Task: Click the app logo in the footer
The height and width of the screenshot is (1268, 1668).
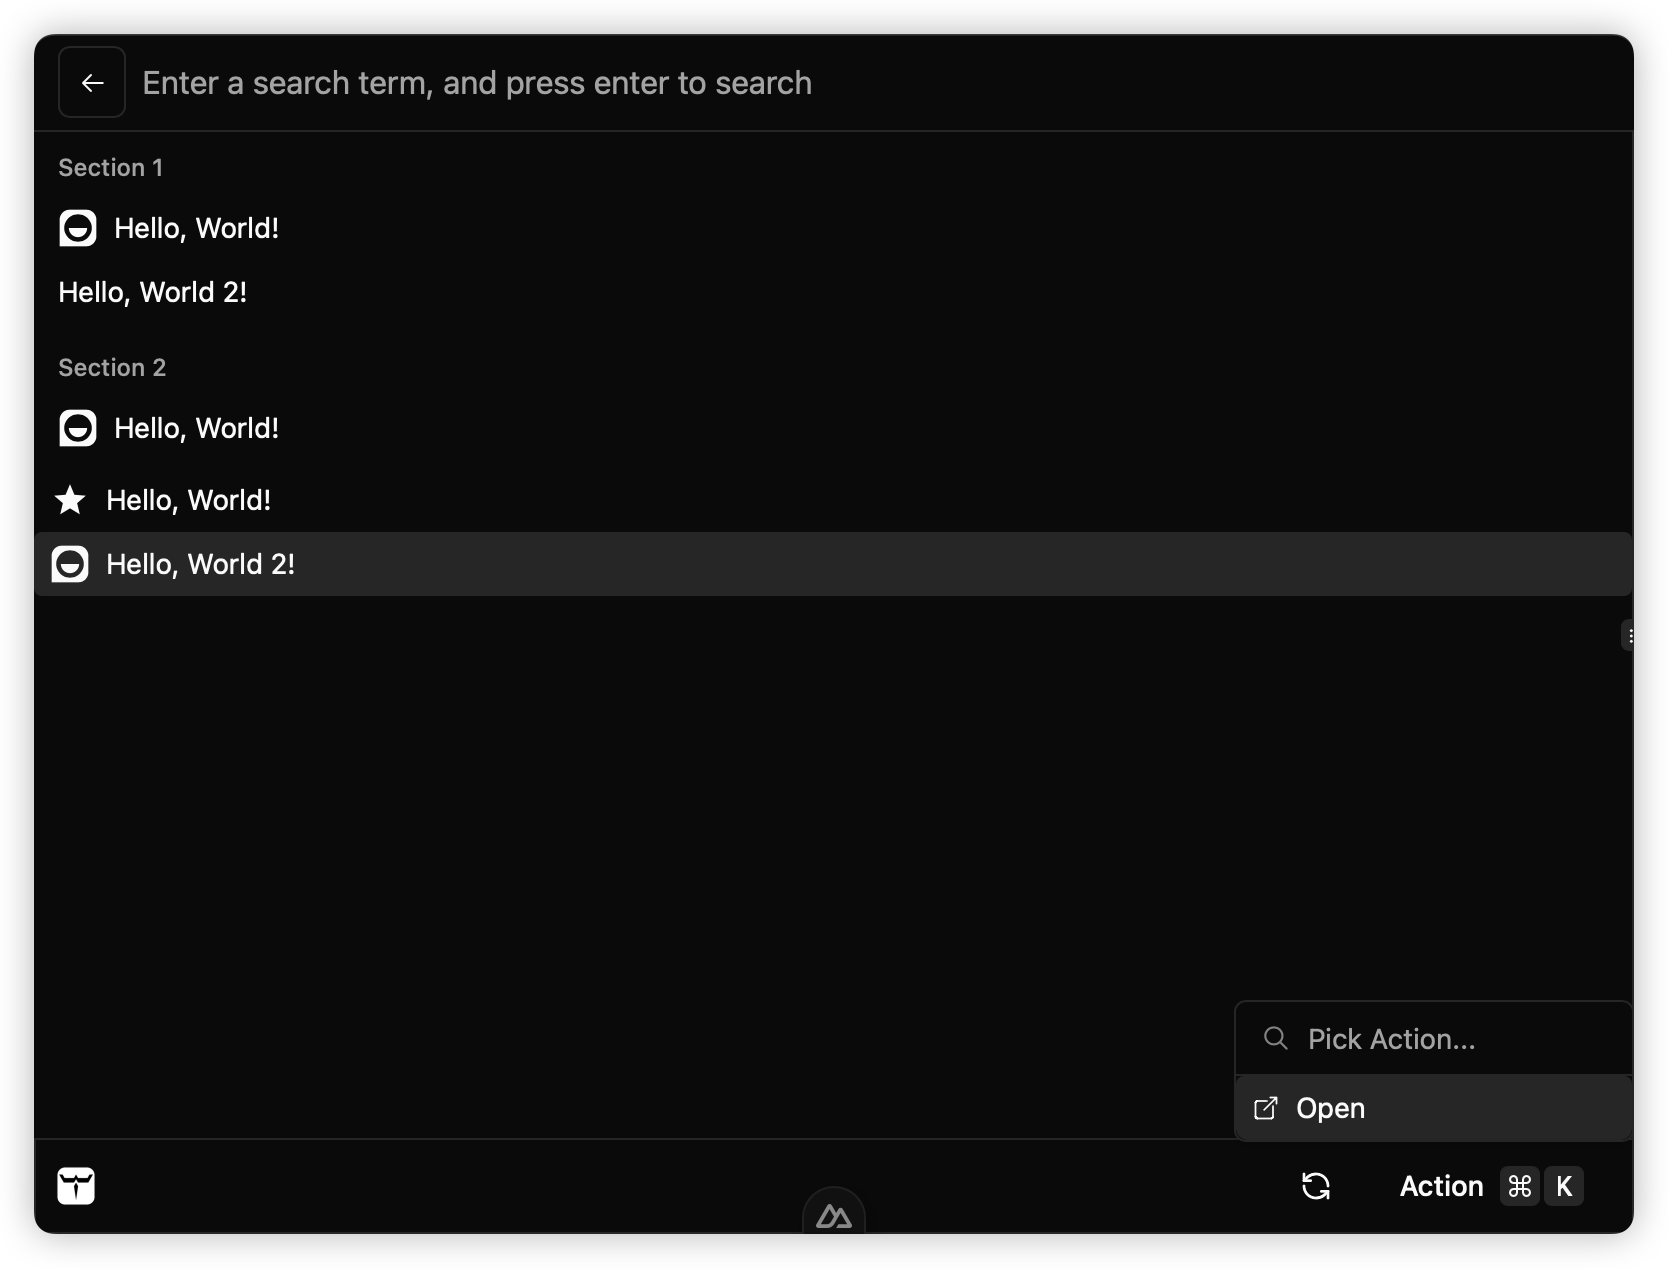Action: 76,1186
